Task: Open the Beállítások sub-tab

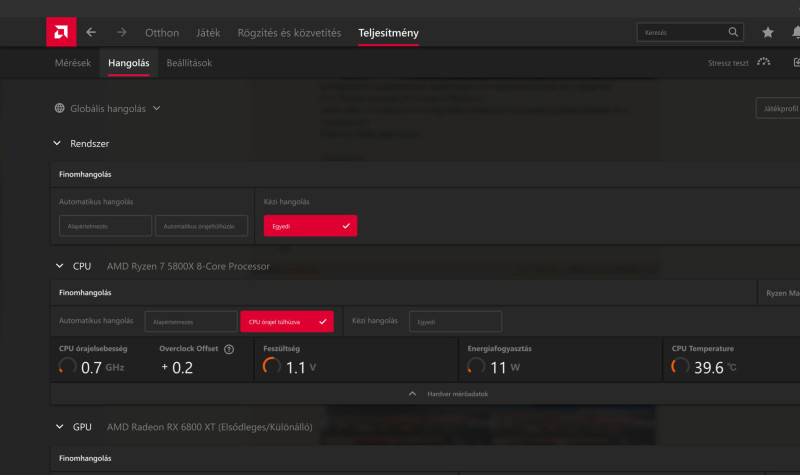Action: tap(189, 63)
